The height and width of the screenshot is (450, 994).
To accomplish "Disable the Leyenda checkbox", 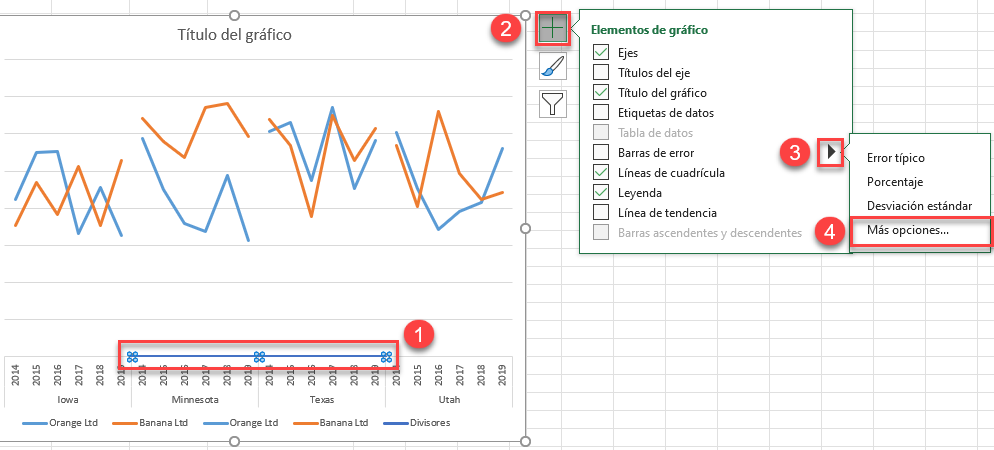I will pos(601,192).
